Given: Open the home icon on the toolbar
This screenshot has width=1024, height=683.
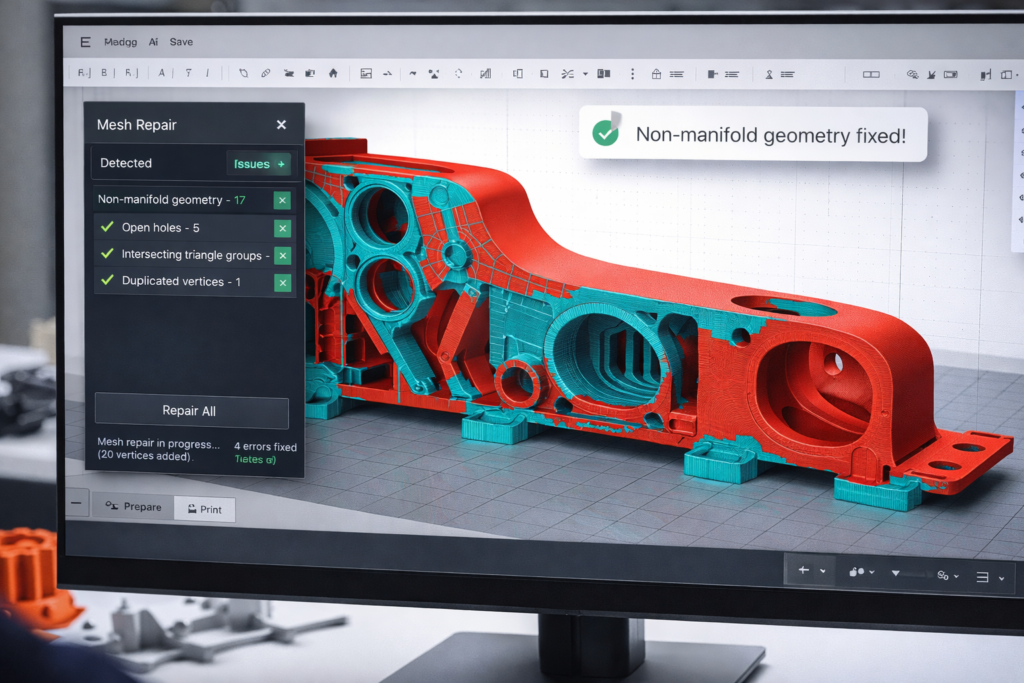Looking at the screenshot, I should tap(332, 73).
